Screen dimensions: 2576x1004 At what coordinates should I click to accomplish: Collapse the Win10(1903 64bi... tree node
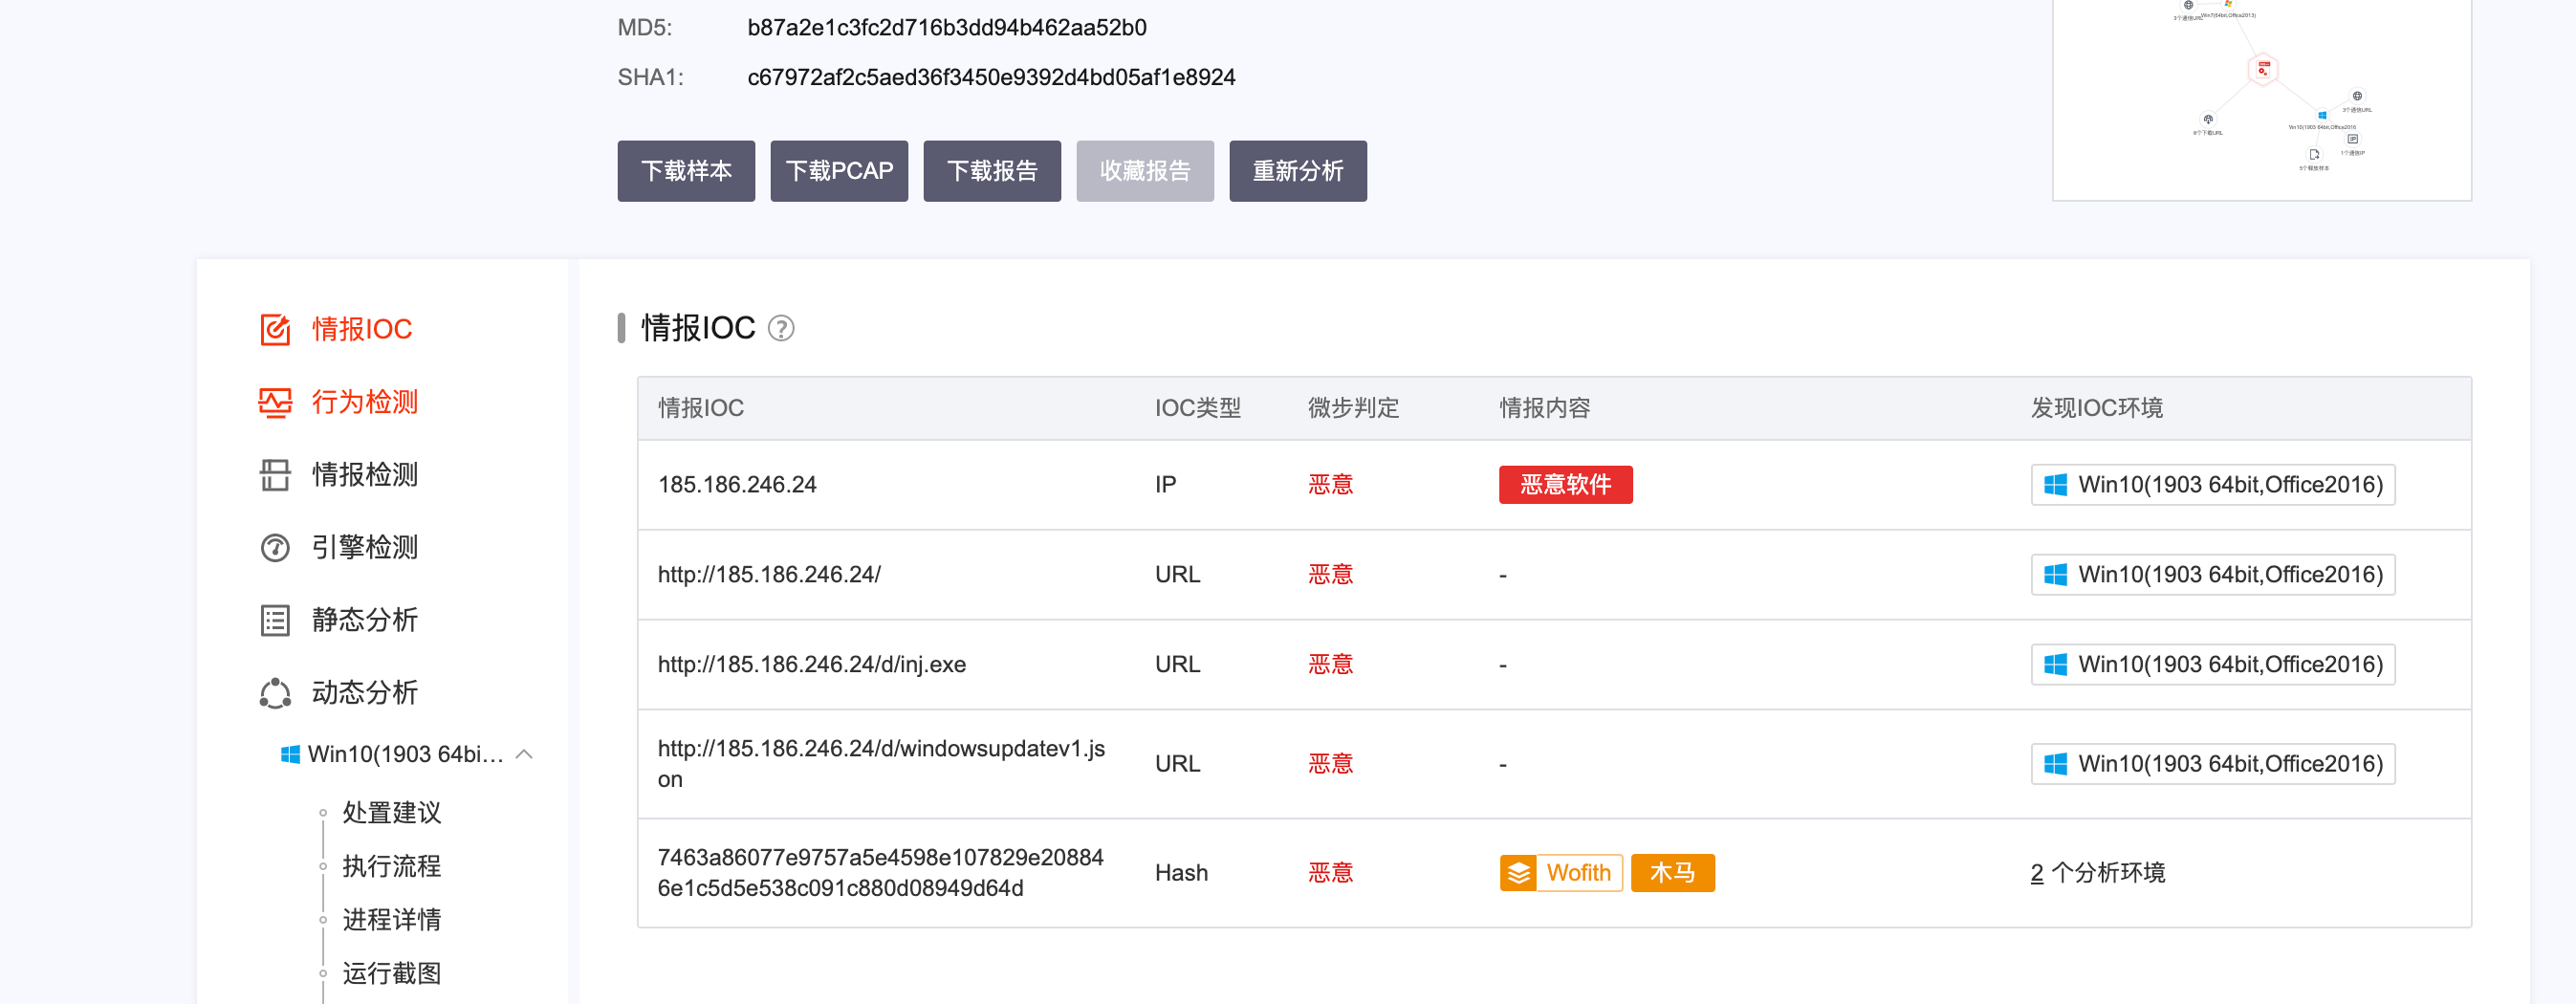[x=524, y=754]
